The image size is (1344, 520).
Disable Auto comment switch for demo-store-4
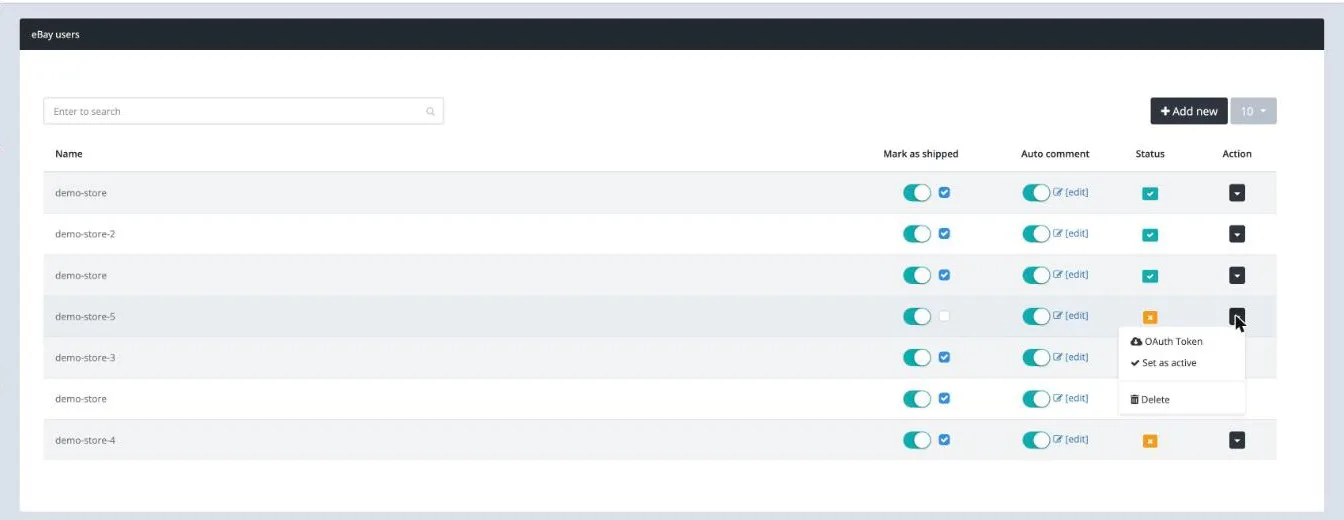pyautogui.click(x=1036, y=440)
